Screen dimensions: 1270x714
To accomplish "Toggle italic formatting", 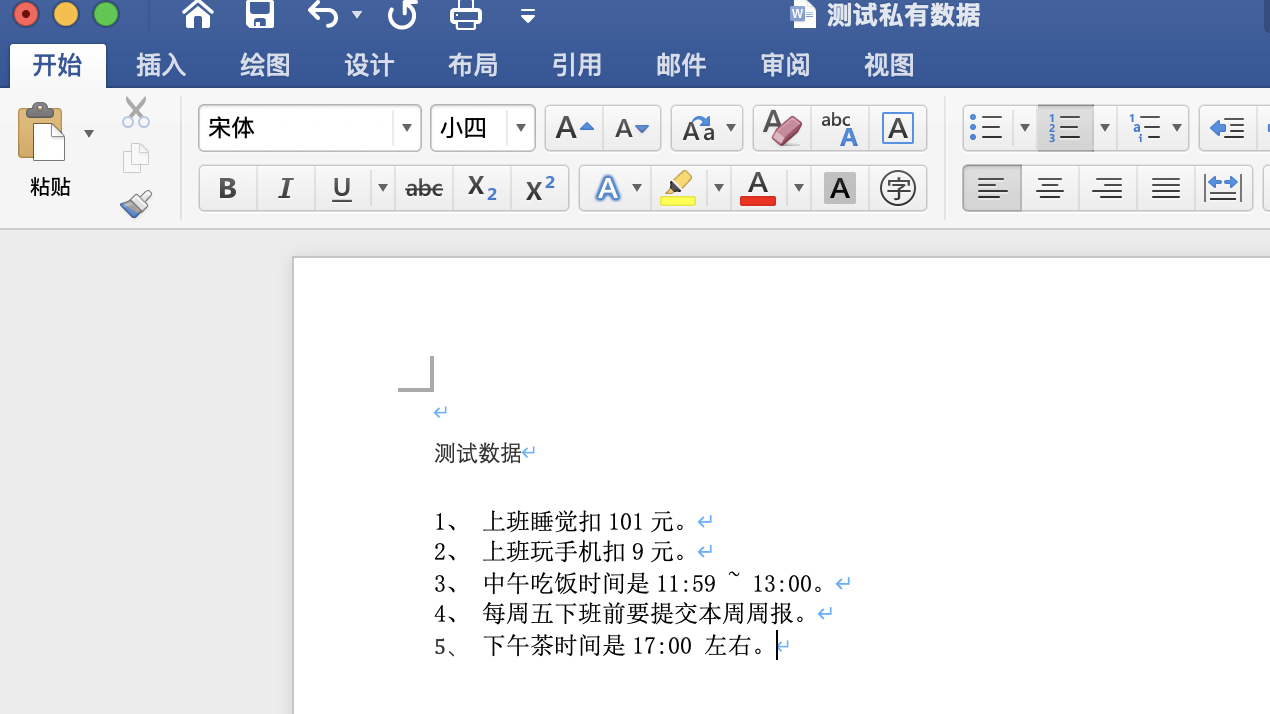I will 285,188.
